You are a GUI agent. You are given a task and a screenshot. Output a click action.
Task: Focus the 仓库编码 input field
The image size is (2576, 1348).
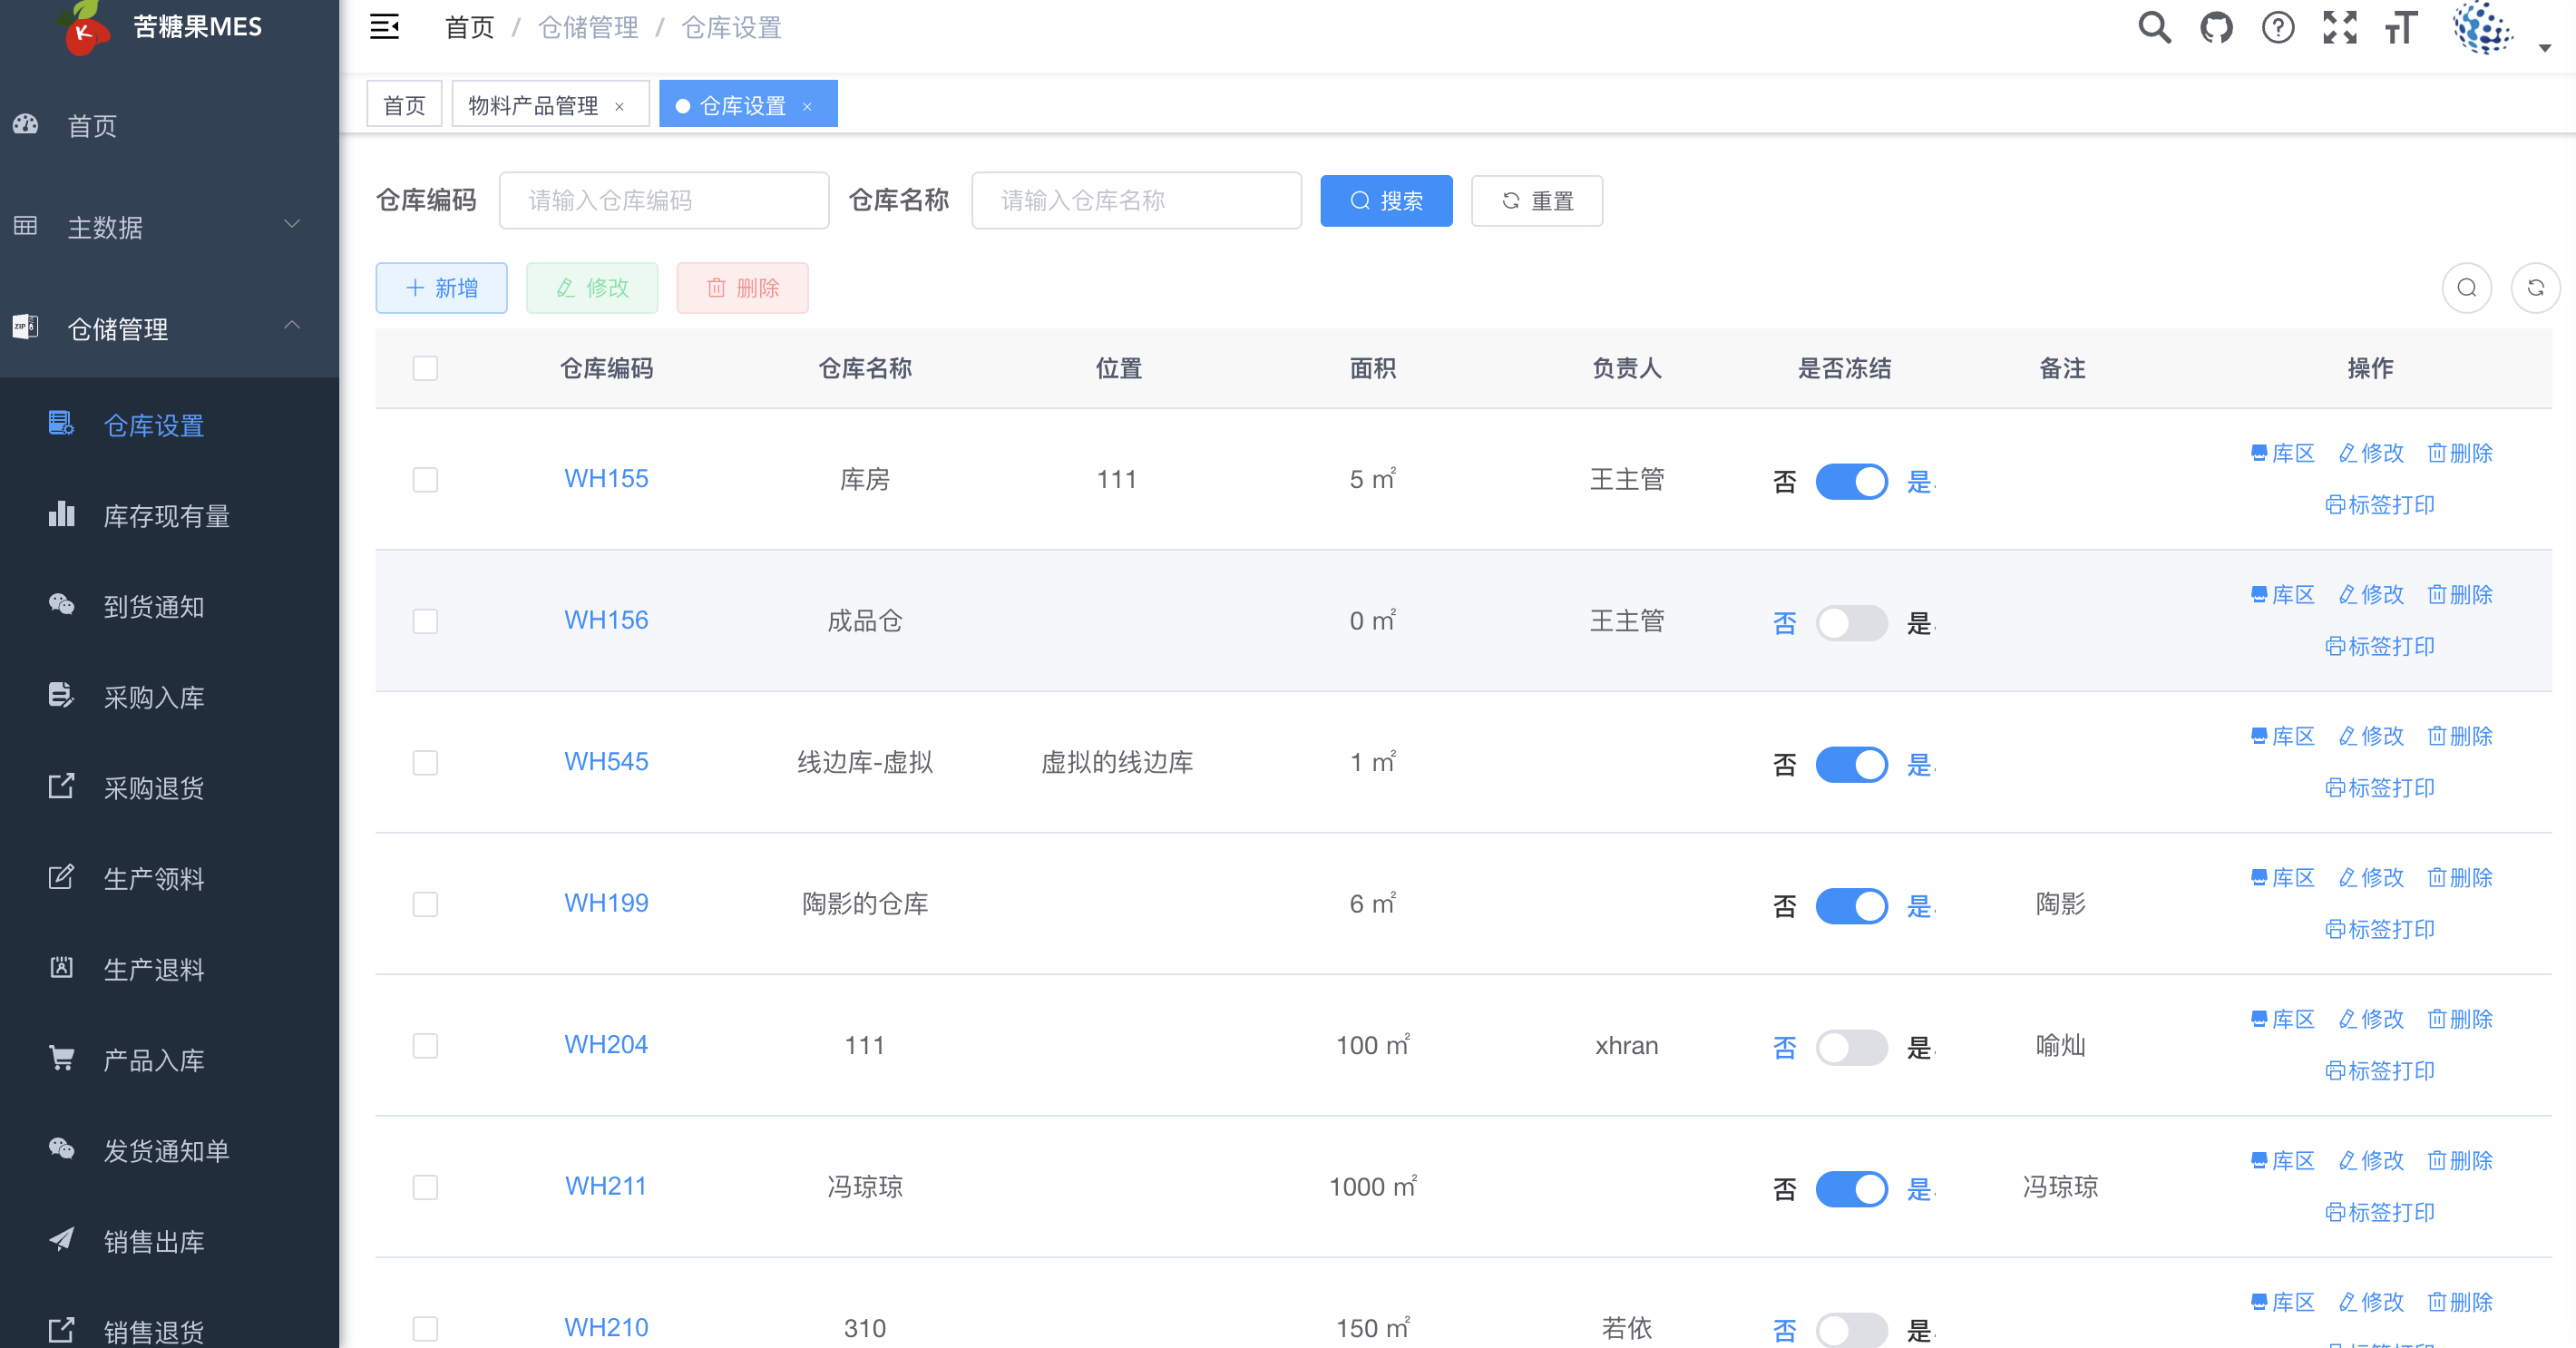[x=664, y=201]
